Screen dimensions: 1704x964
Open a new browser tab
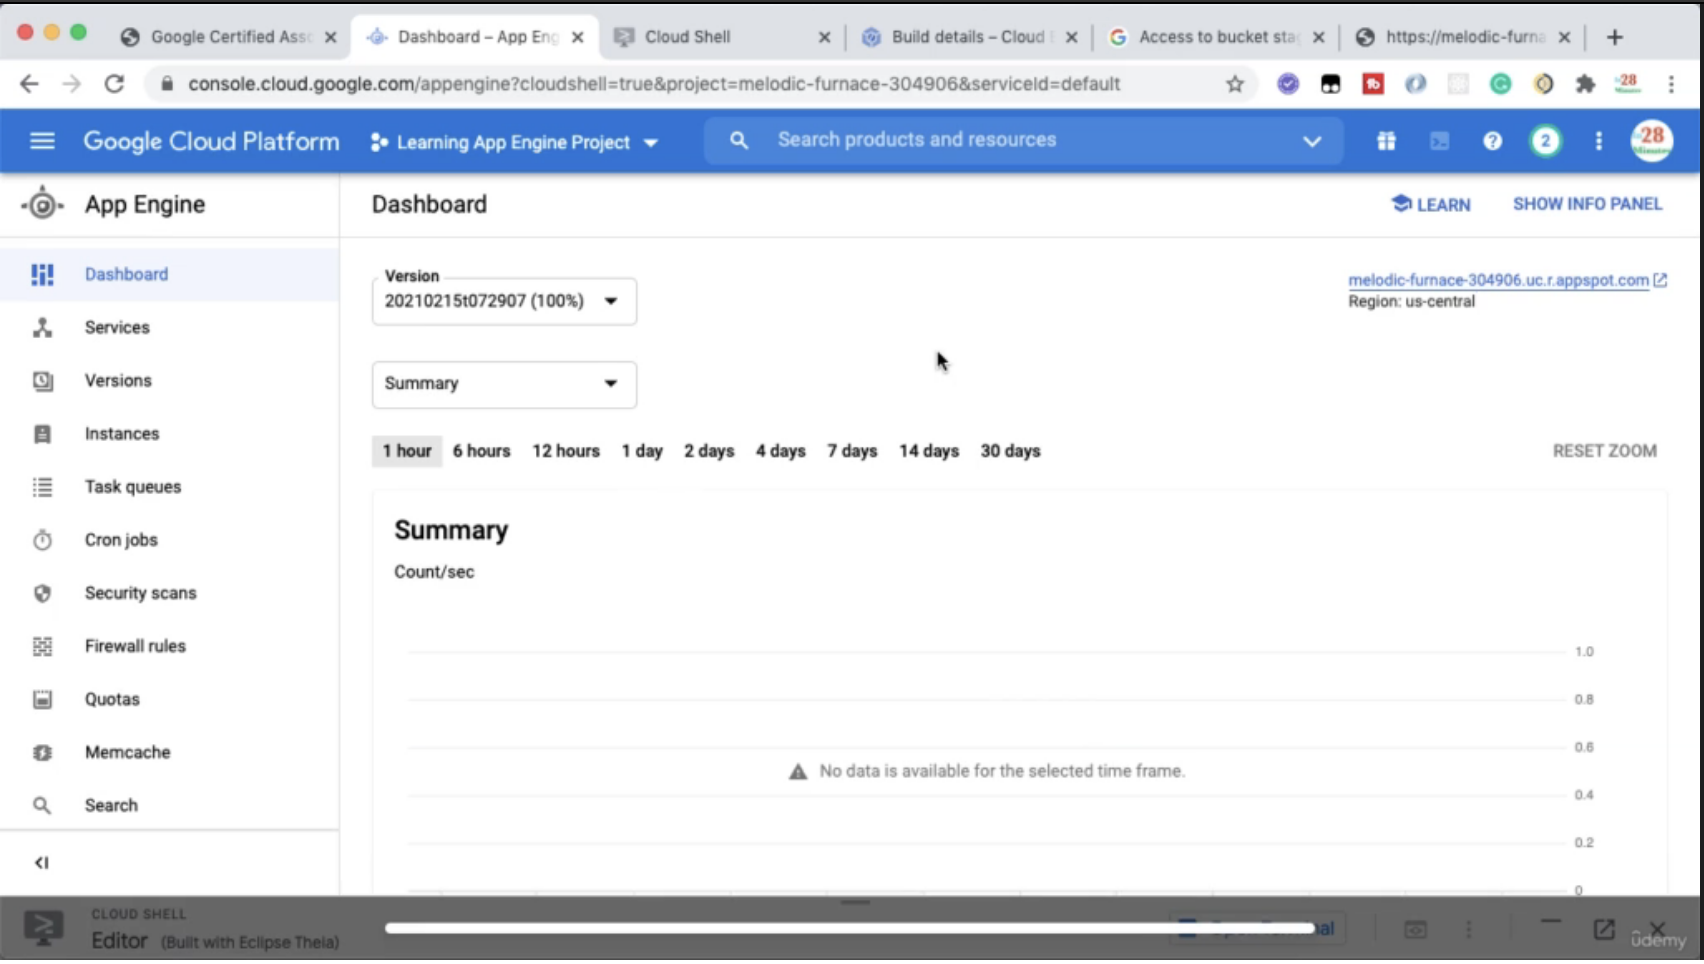pyautogui.click(x=1614, y=37)
